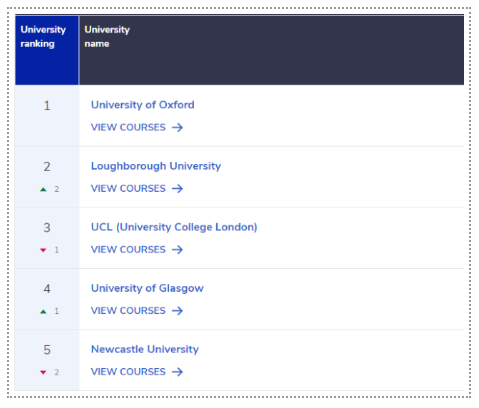
Task: Click the arrow icon beside Loughborough's View Courses
Action: pos(177,189)
